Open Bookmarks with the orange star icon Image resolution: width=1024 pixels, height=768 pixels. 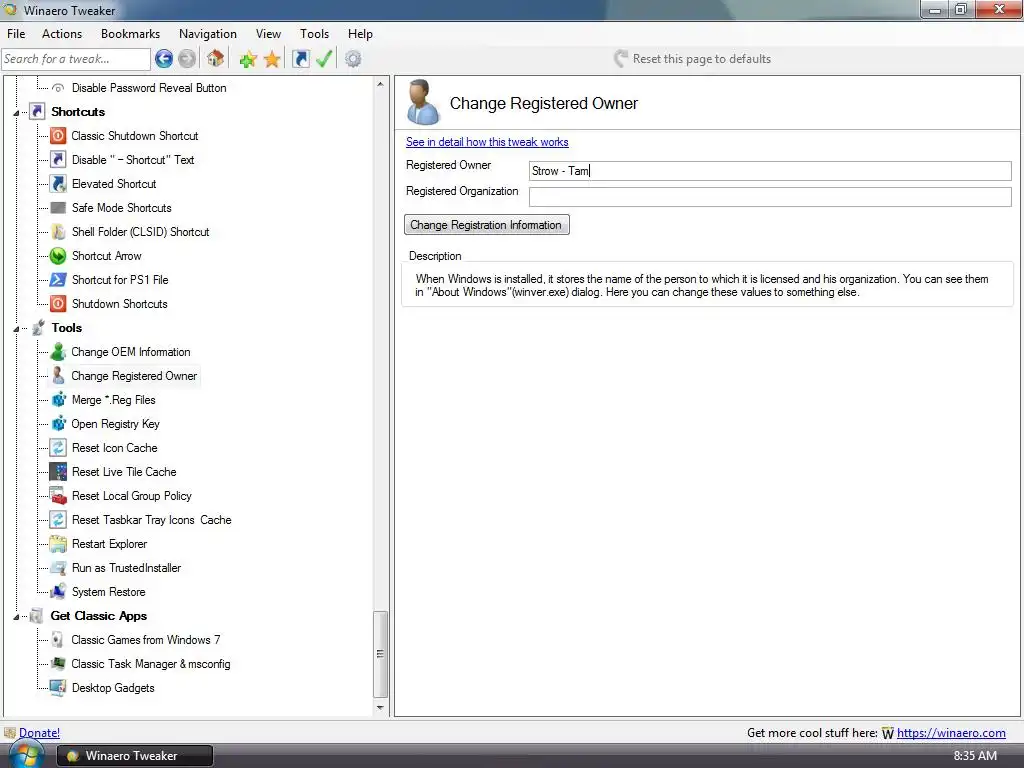[x=272, y=59]
